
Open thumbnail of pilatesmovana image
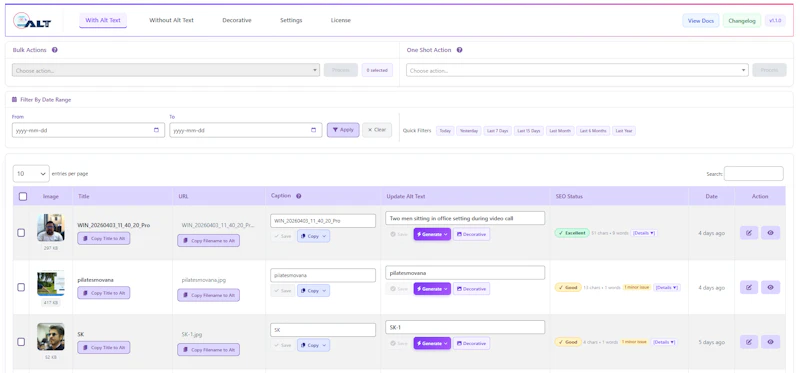tap(51, 282)
